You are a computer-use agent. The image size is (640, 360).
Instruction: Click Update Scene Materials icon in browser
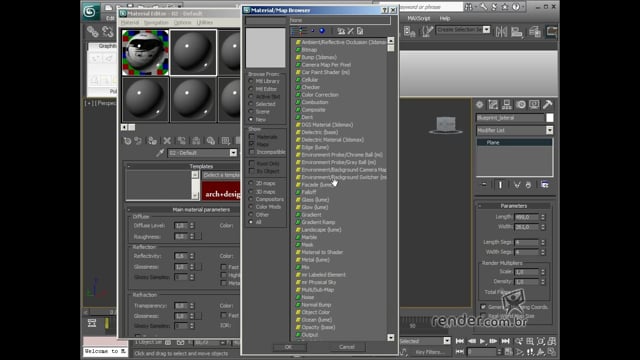[x=341, y=31]
